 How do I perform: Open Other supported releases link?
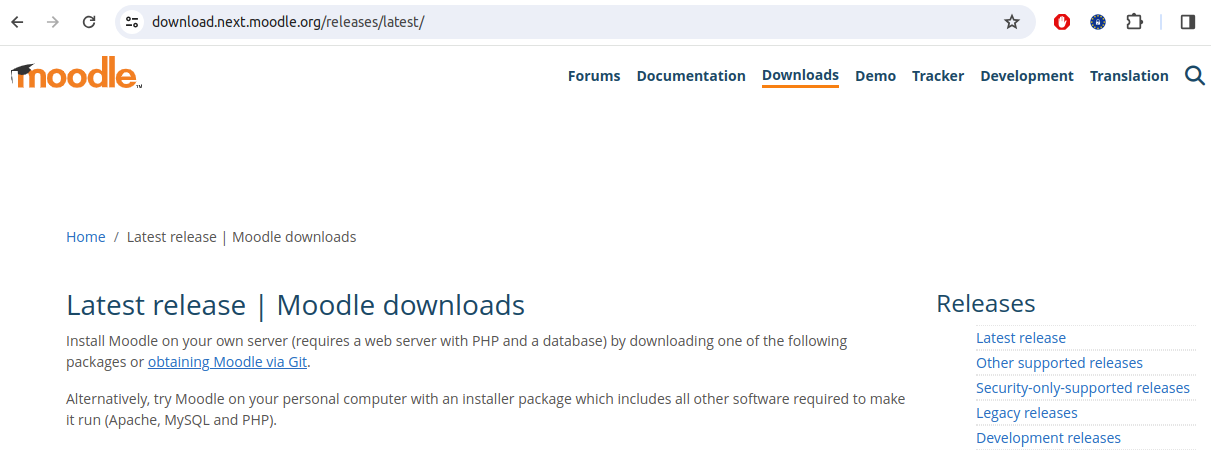click(x=1059, y=363)
